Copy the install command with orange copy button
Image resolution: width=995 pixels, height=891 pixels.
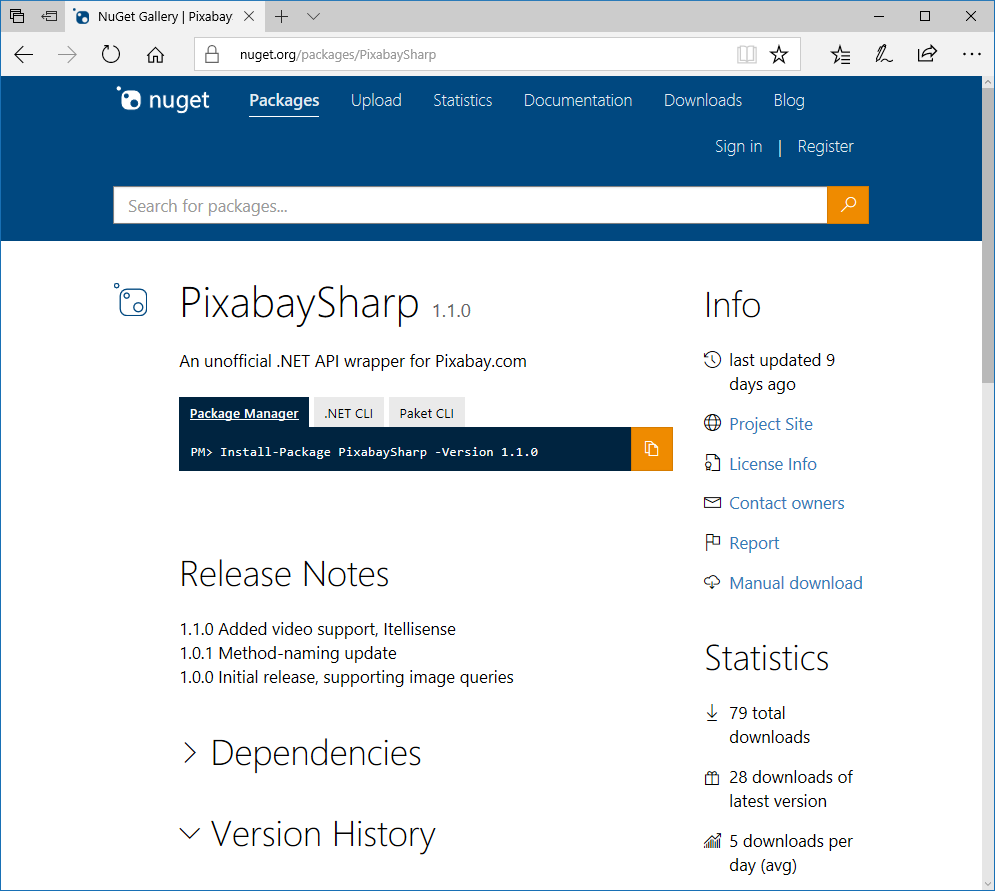(x=651, y=449)
